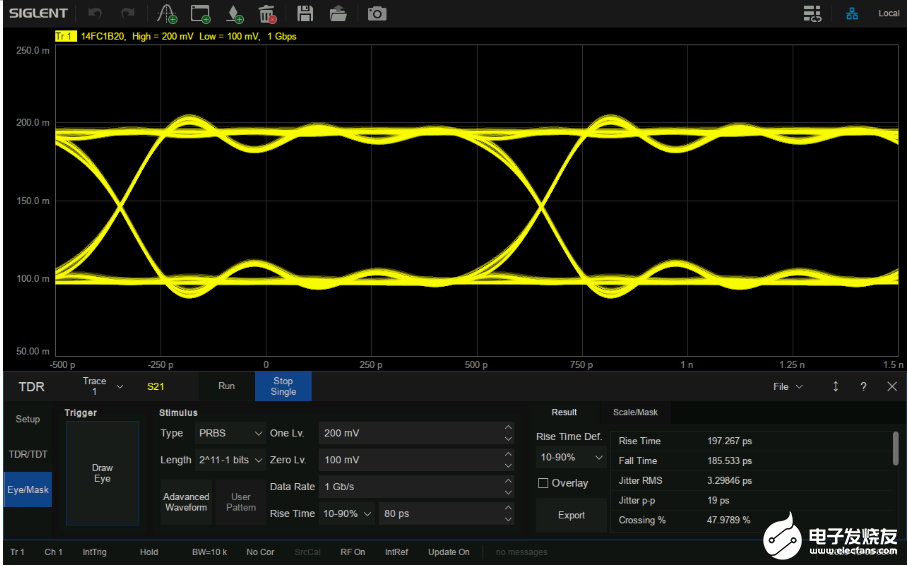Increase One Lv. with the up arrow
This screenshot has height=566, width=908.
508,428
